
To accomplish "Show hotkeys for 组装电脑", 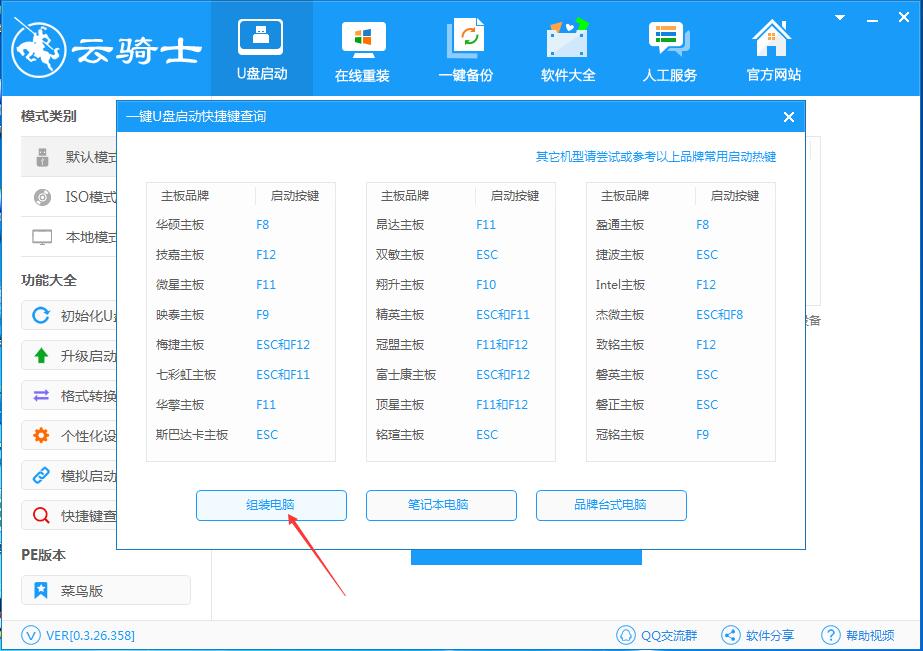I will 271,505.
